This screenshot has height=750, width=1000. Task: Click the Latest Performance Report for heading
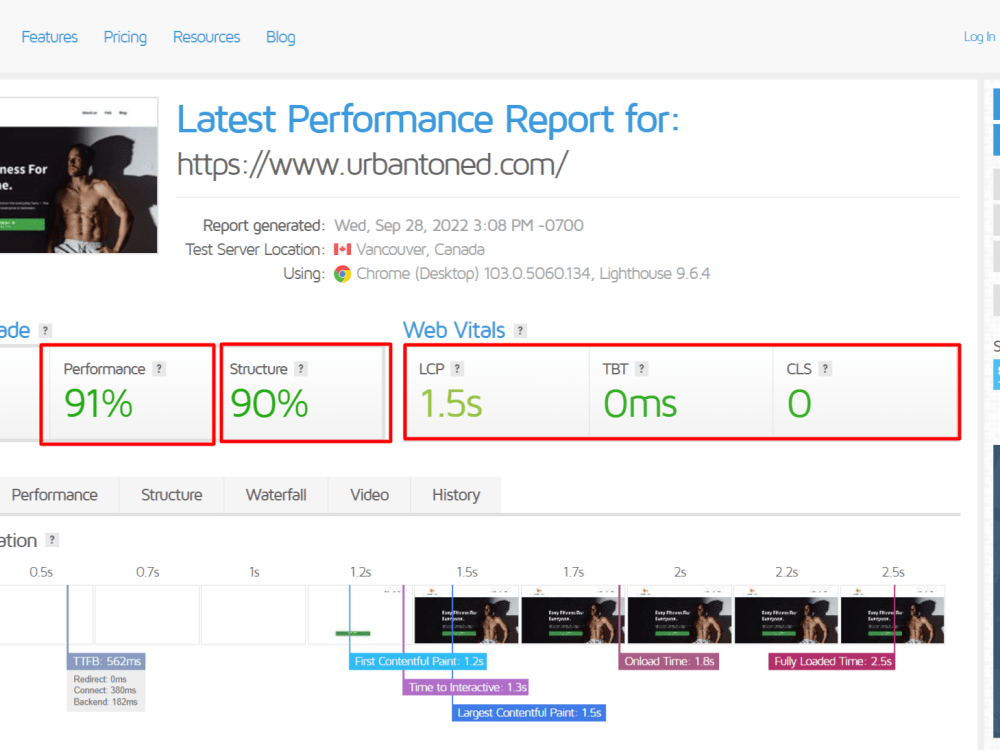click(x=428, y=119)
